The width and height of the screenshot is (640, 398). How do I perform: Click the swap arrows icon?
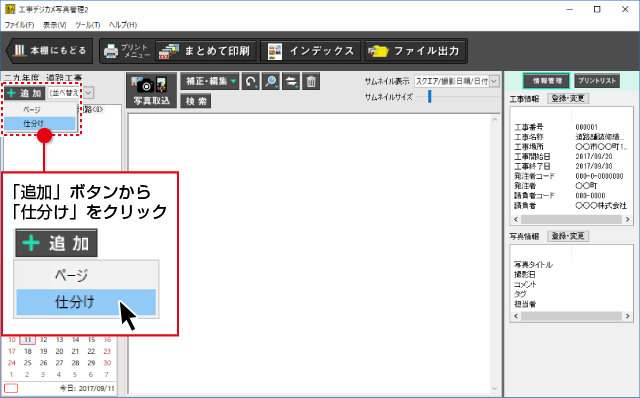(291, 81)
